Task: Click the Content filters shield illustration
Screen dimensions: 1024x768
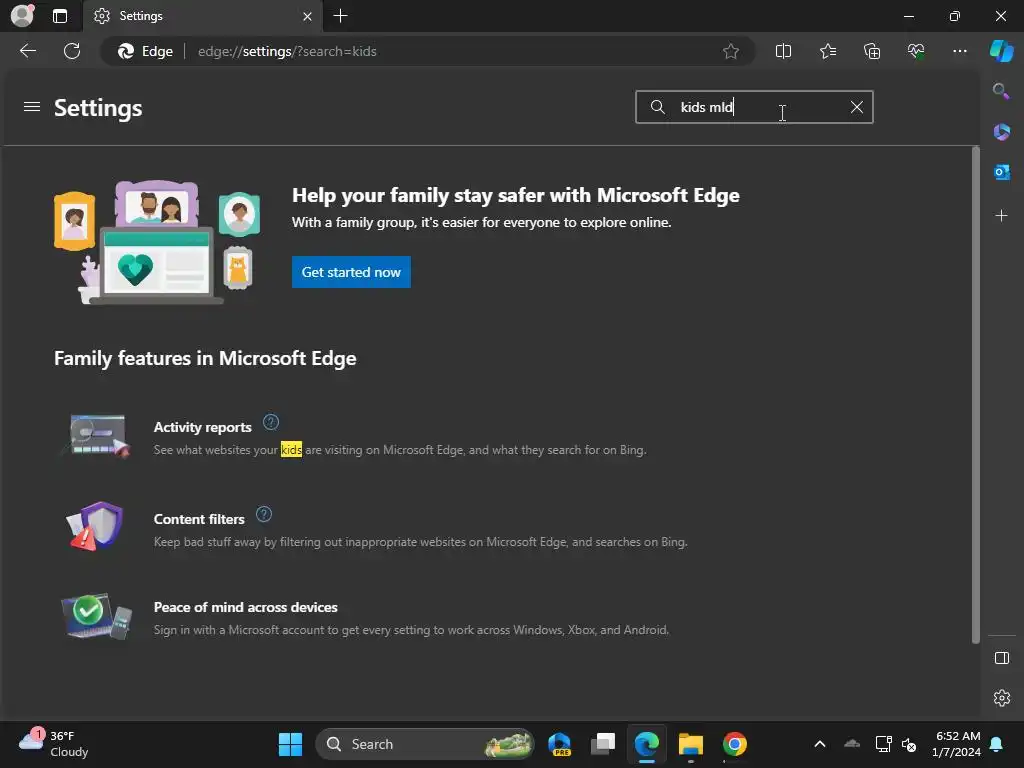Action: (x=96, y=526)
